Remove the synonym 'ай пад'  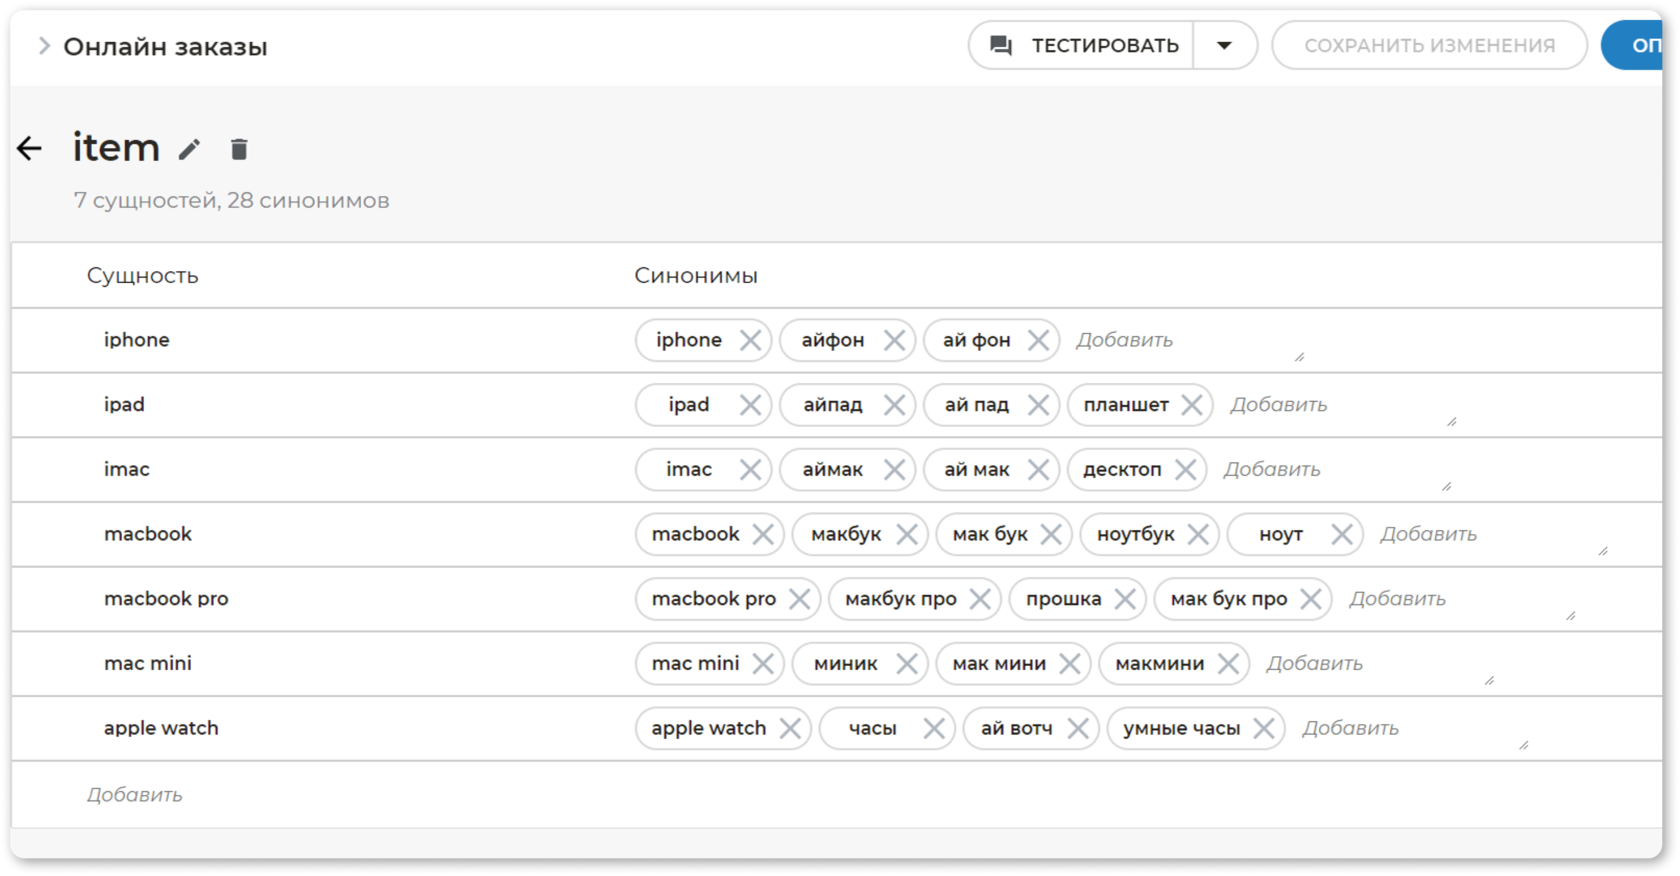[1038, 405]
